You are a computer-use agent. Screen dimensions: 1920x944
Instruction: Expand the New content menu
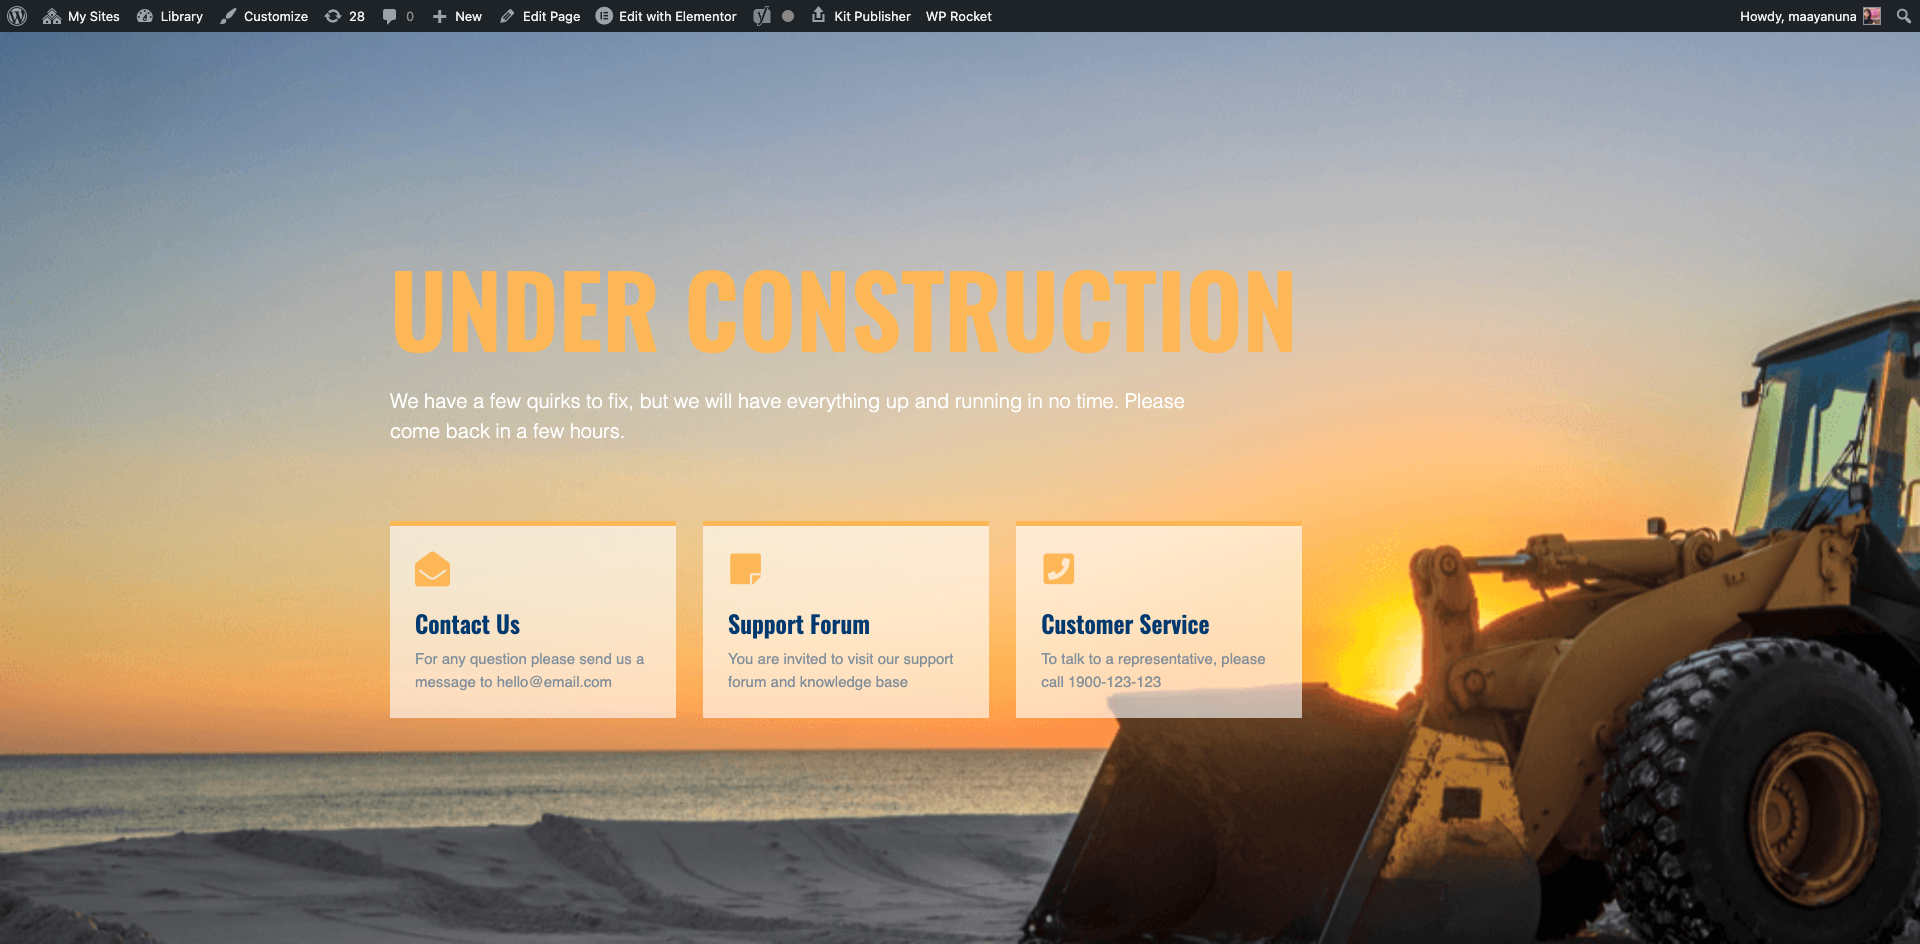coord(457,16)
